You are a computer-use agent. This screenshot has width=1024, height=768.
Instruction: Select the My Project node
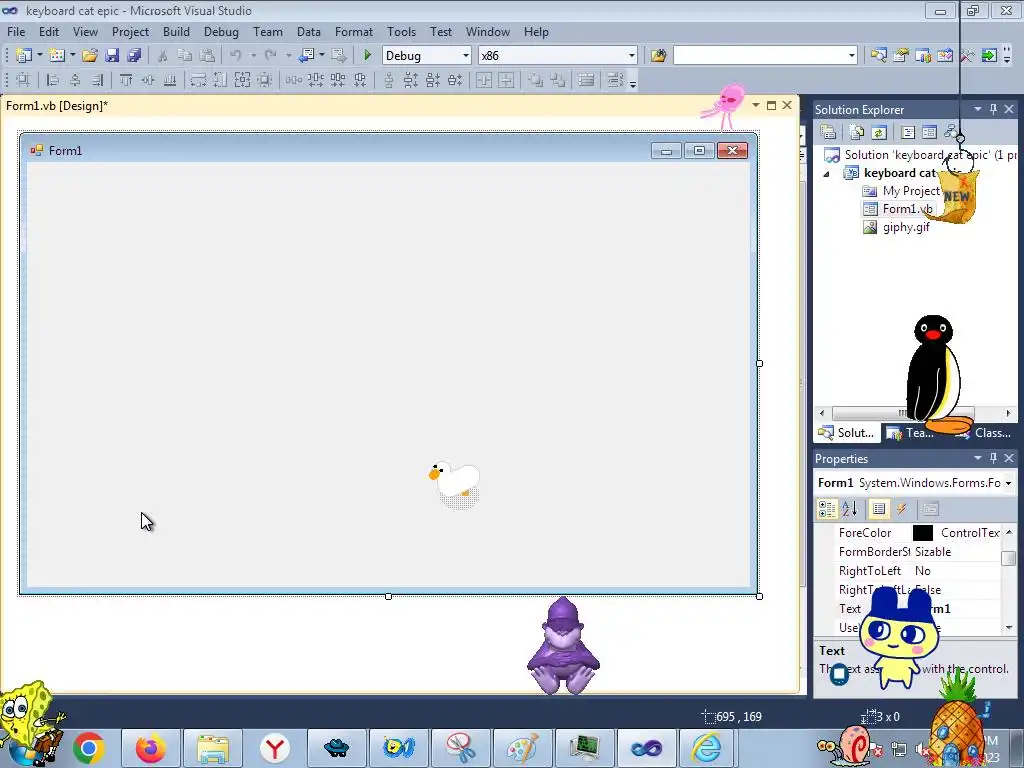910,191
